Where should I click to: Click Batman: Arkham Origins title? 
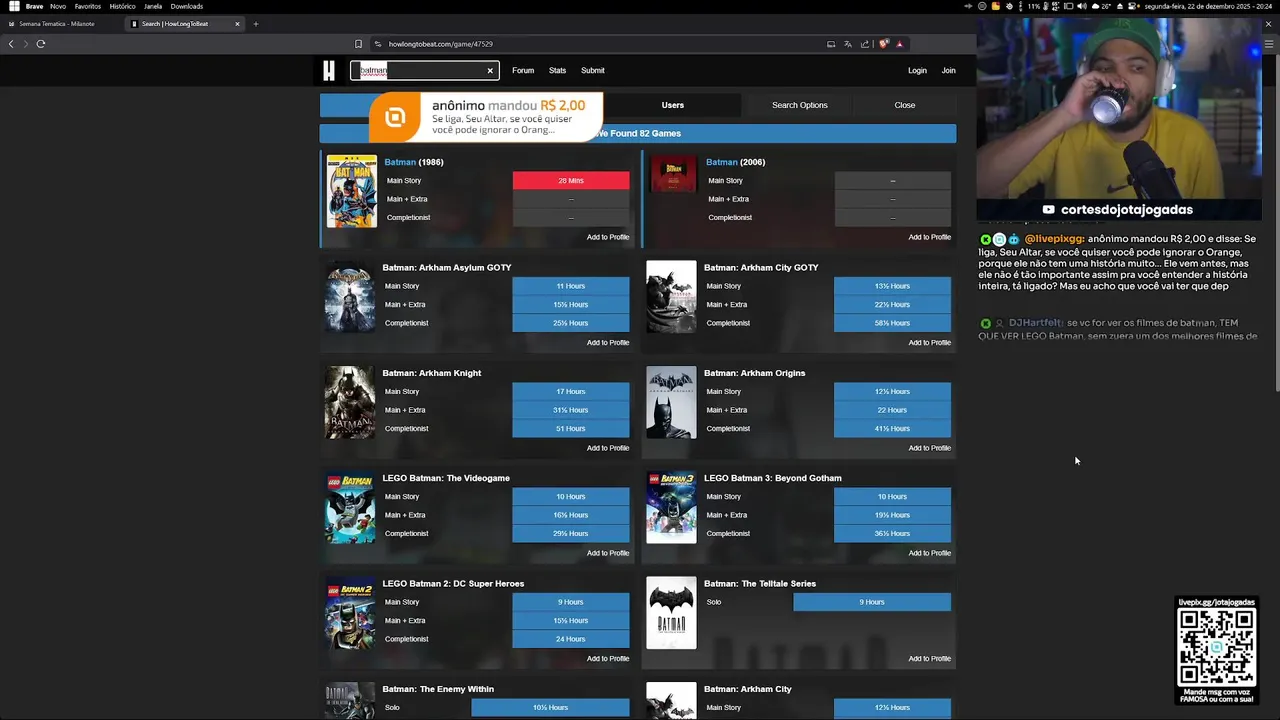point(754,373)
